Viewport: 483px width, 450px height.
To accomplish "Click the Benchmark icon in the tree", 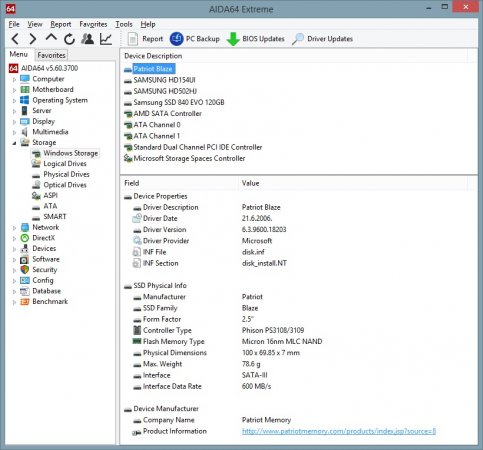I will tap(25, 302).
